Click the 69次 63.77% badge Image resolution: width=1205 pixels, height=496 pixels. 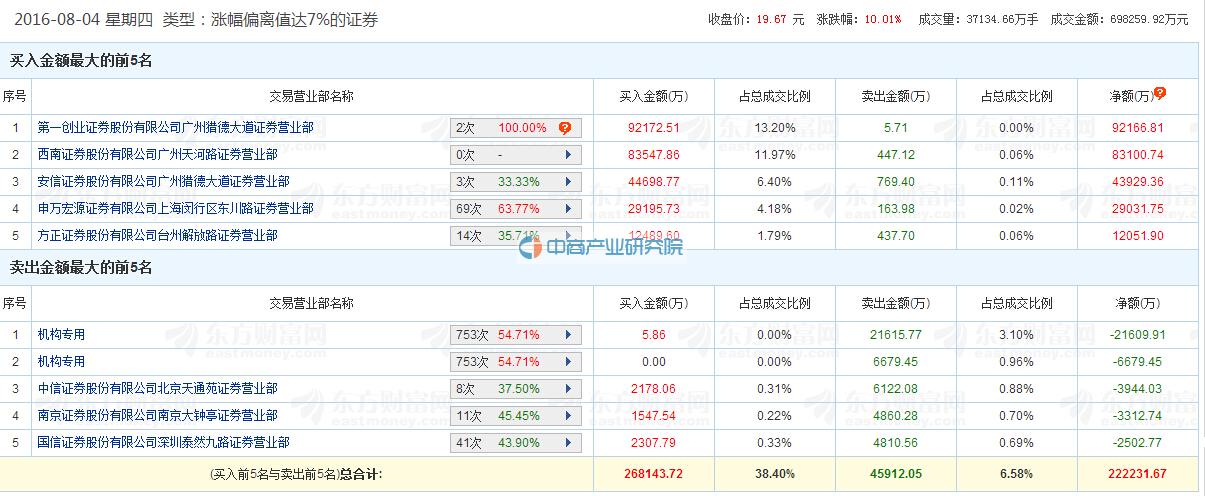(516, 209)
